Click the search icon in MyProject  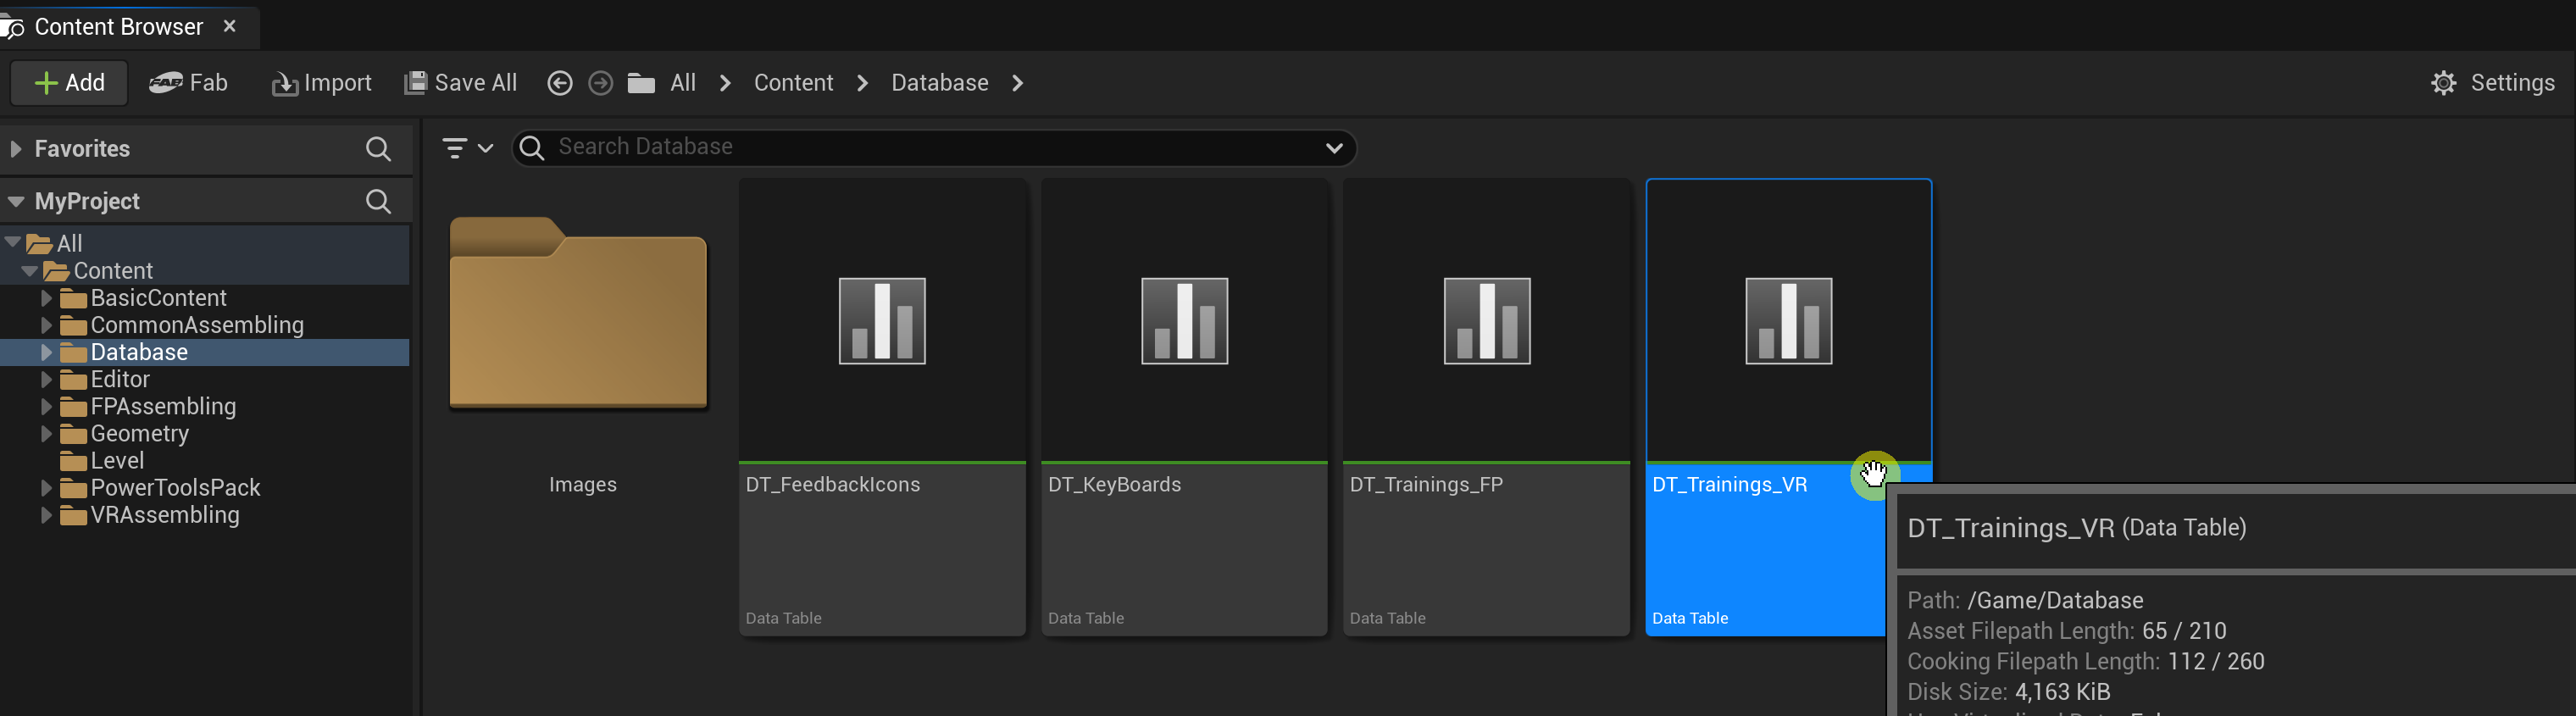point(378,201)
